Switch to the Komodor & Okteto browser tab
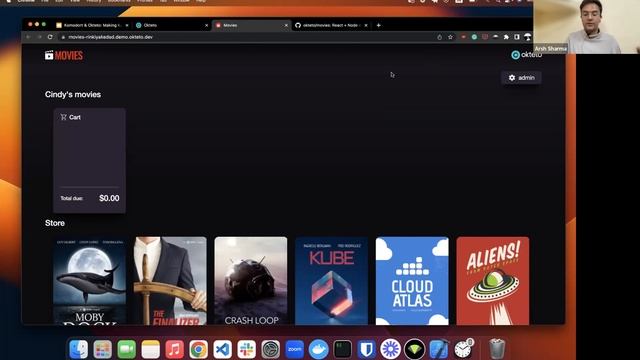This screenshot has width=640, height=360. click(92, 25)
